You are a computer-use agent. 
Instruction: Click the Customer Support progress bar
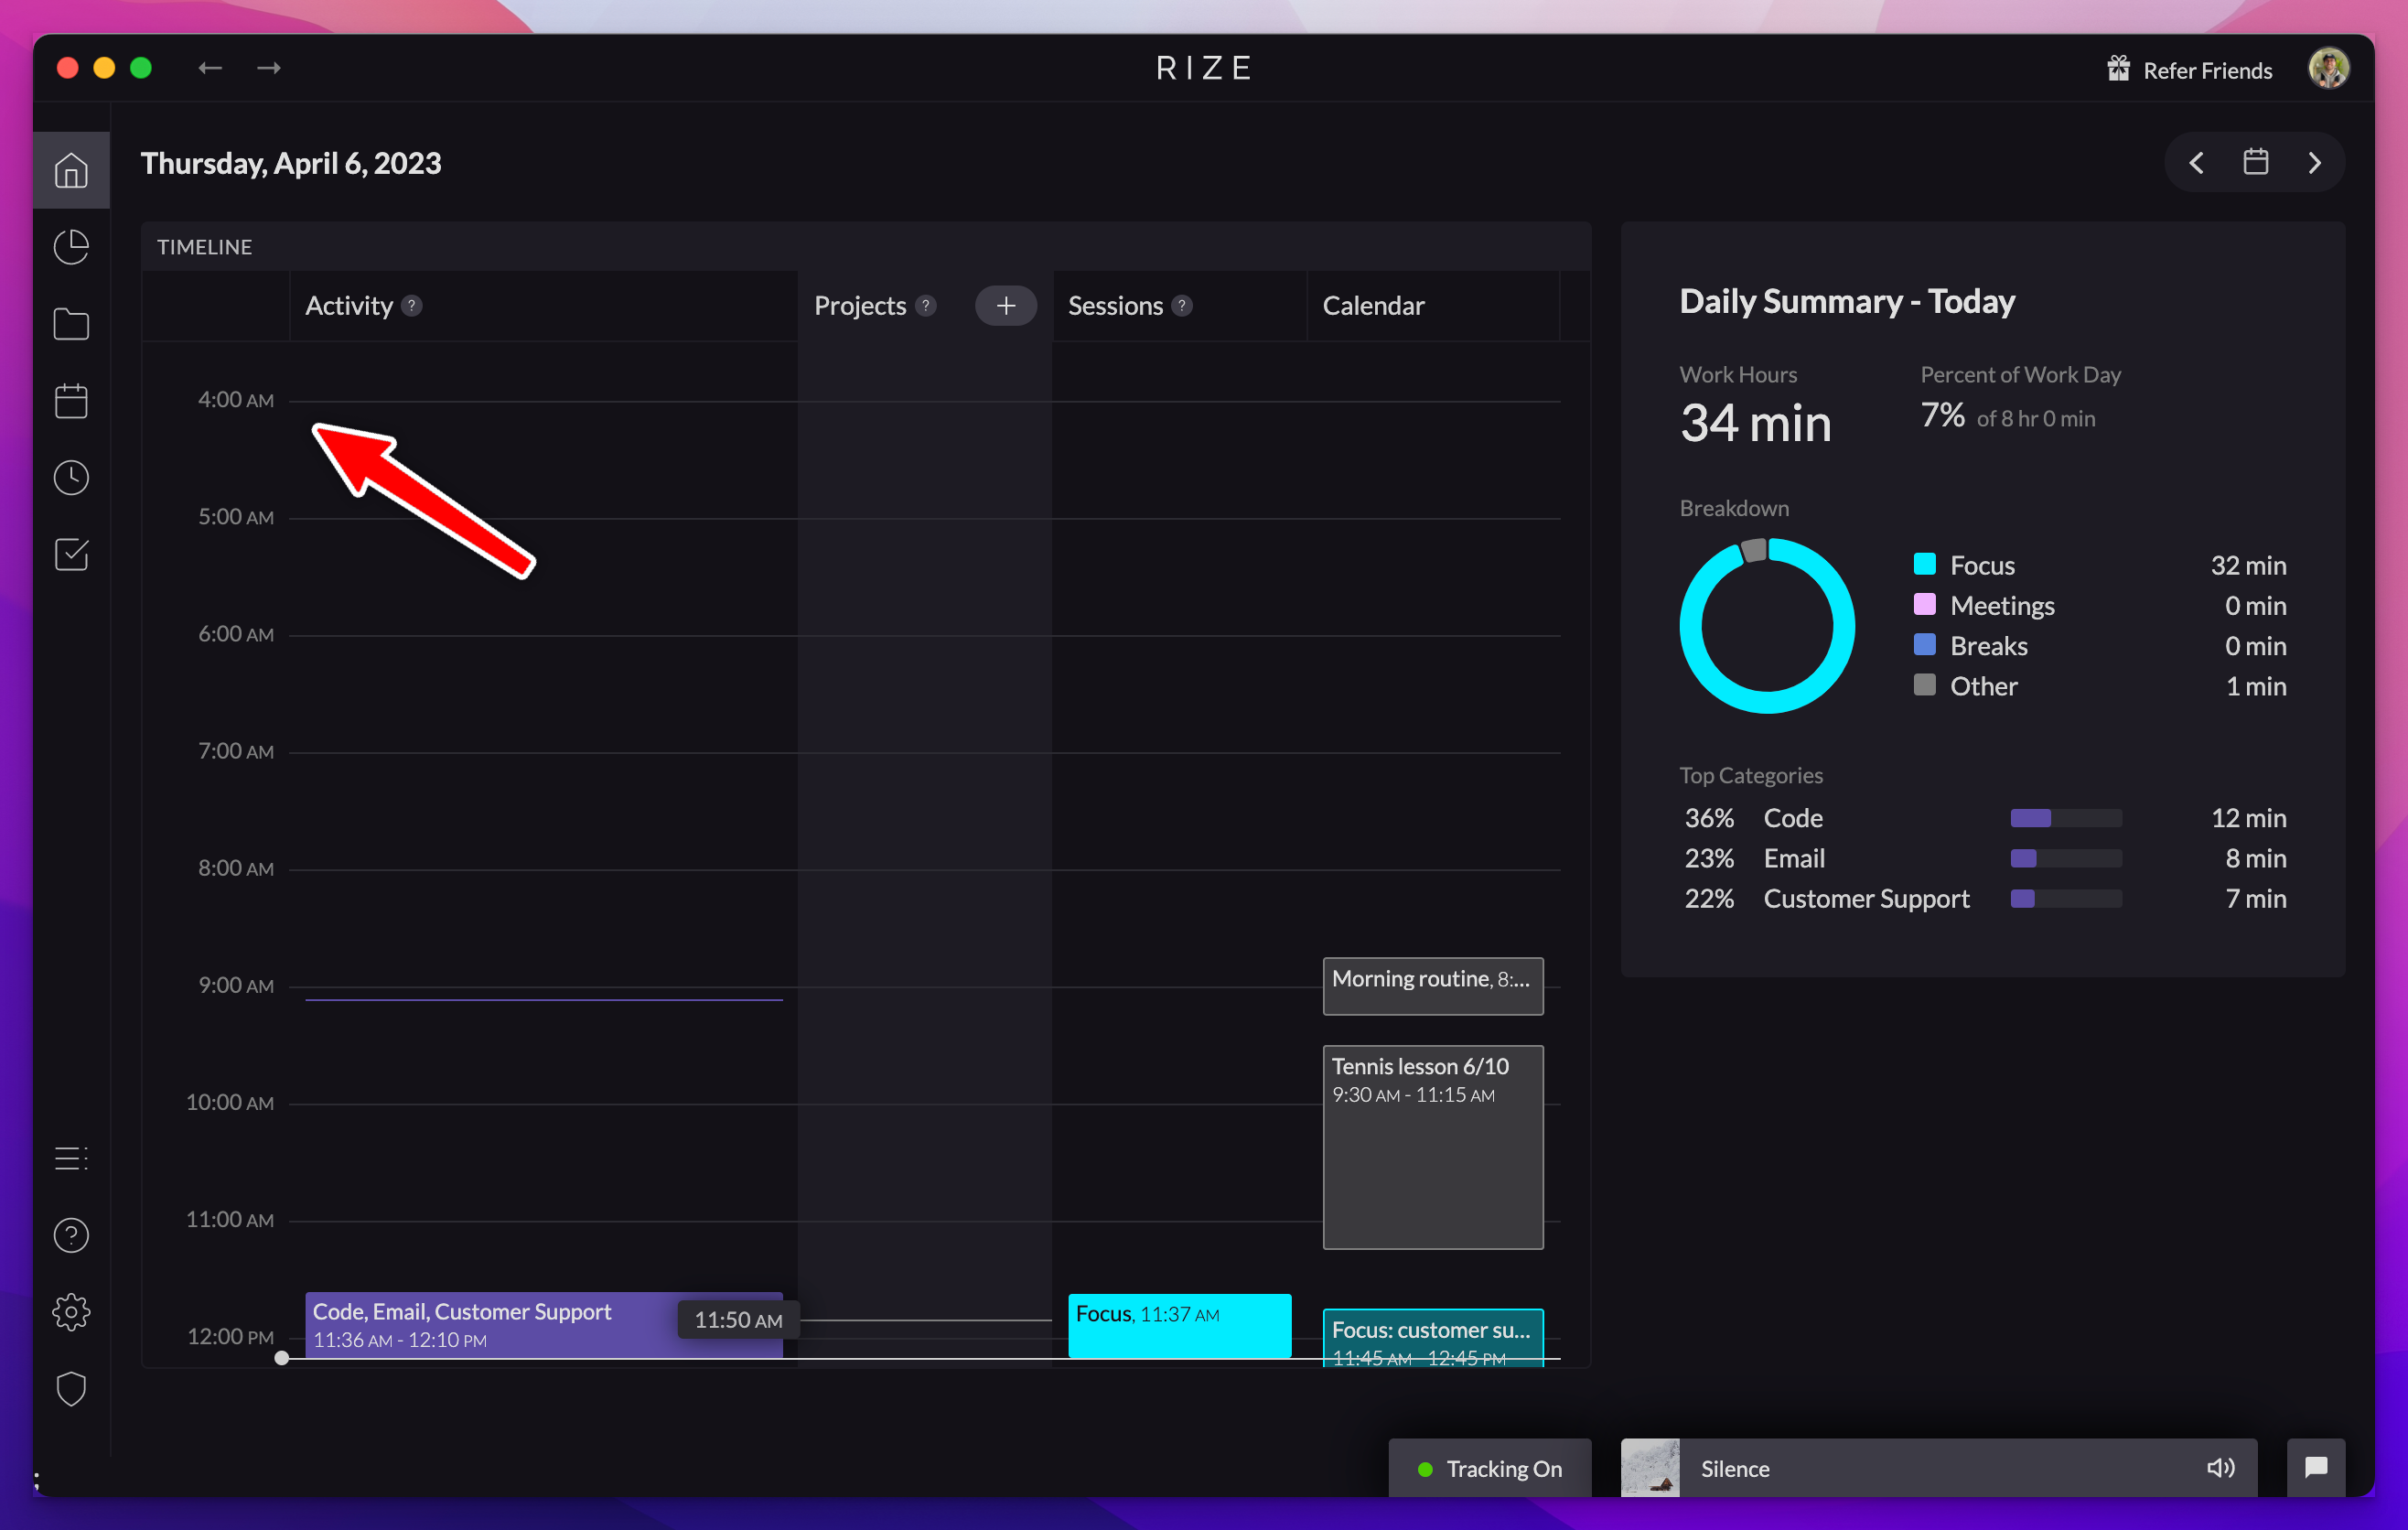pos(2066,898)
